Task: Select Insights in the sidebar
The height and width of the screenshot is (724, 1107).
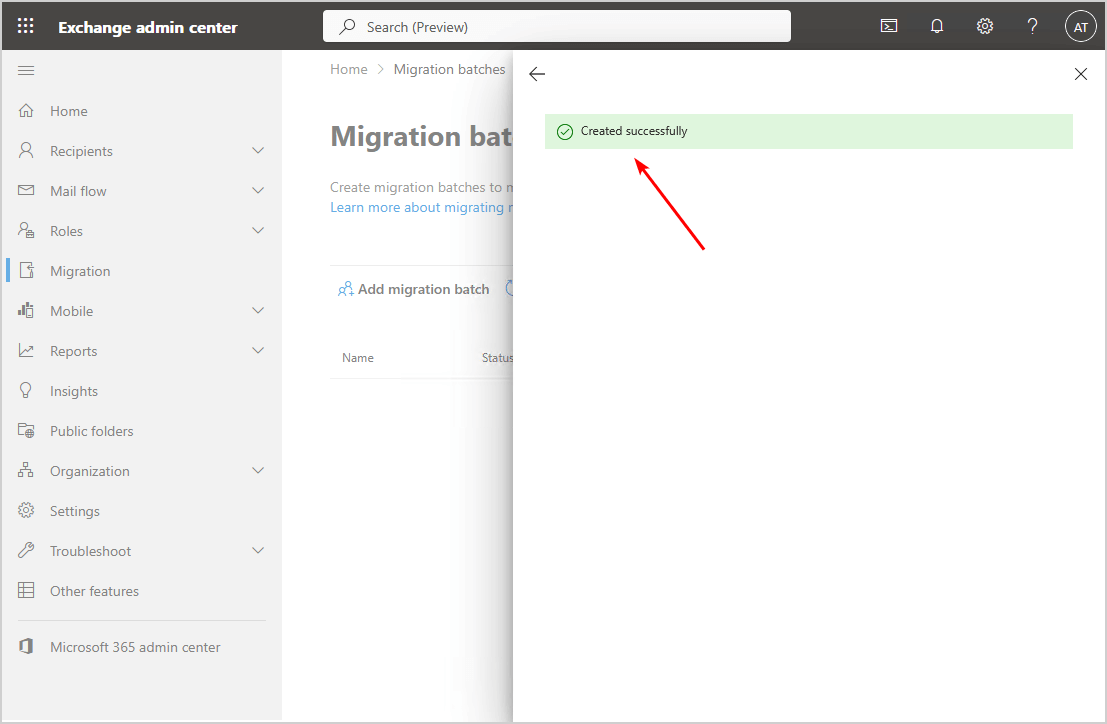Action: 74,391
